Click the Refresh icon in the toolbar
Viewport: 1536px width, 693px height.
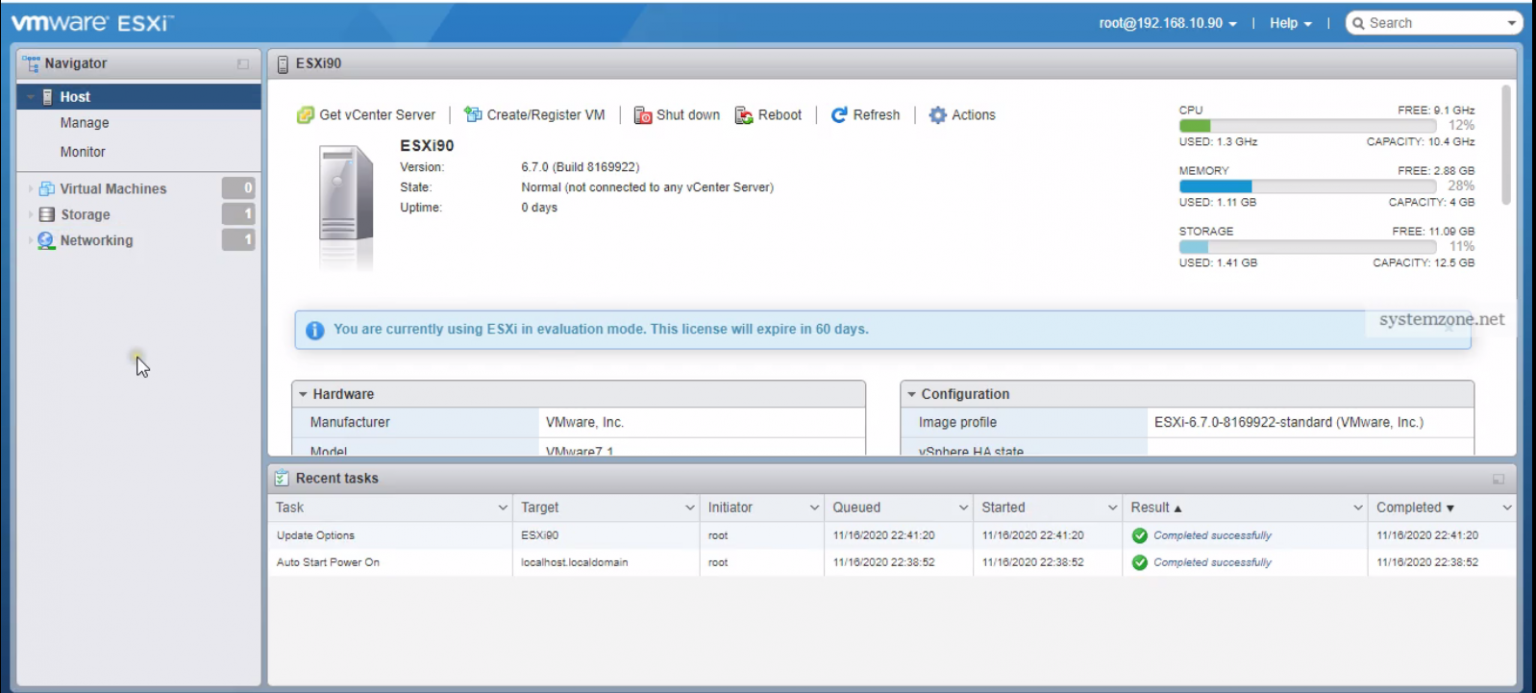[838, 114]
